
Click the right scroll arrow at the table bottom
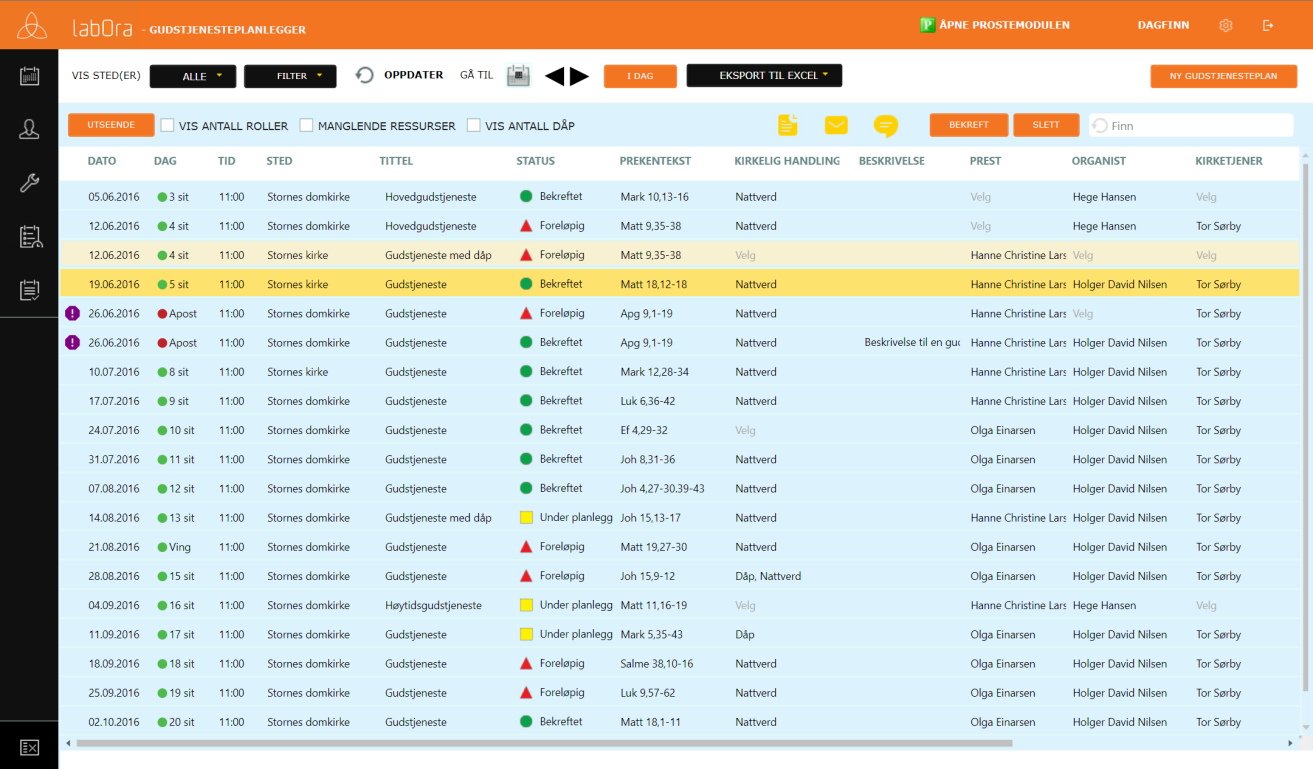pos(1290,743)
